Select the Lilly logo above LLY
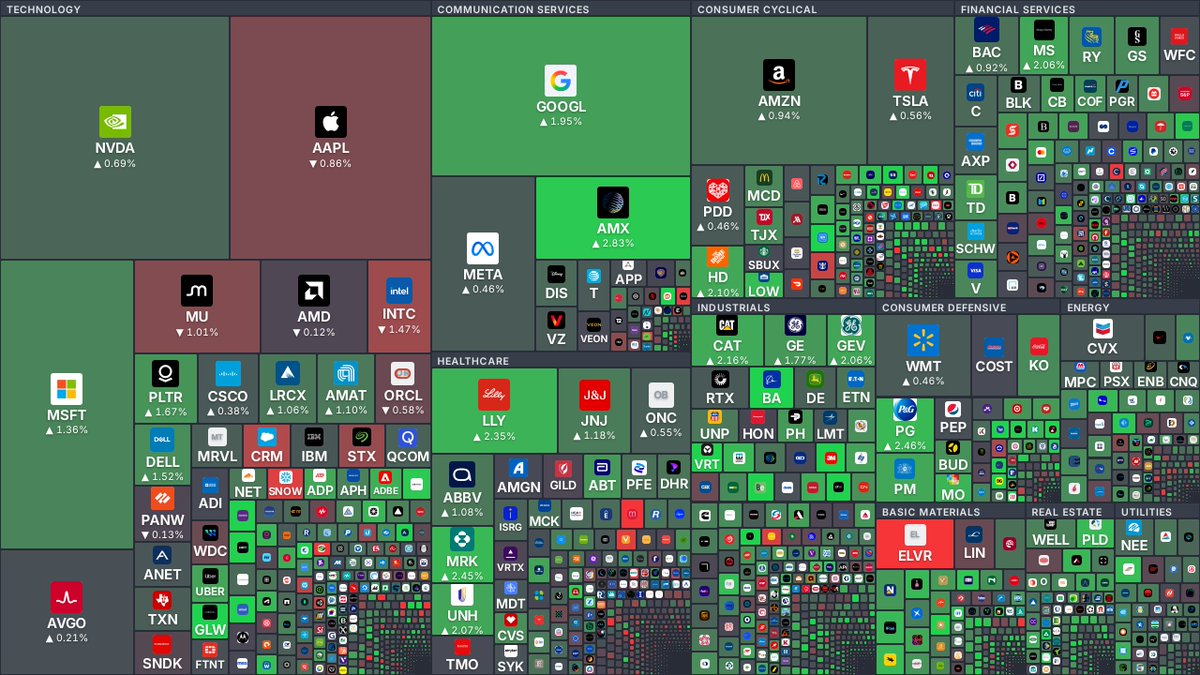This screenshot has height=675, width=1200. pos(494,396)
